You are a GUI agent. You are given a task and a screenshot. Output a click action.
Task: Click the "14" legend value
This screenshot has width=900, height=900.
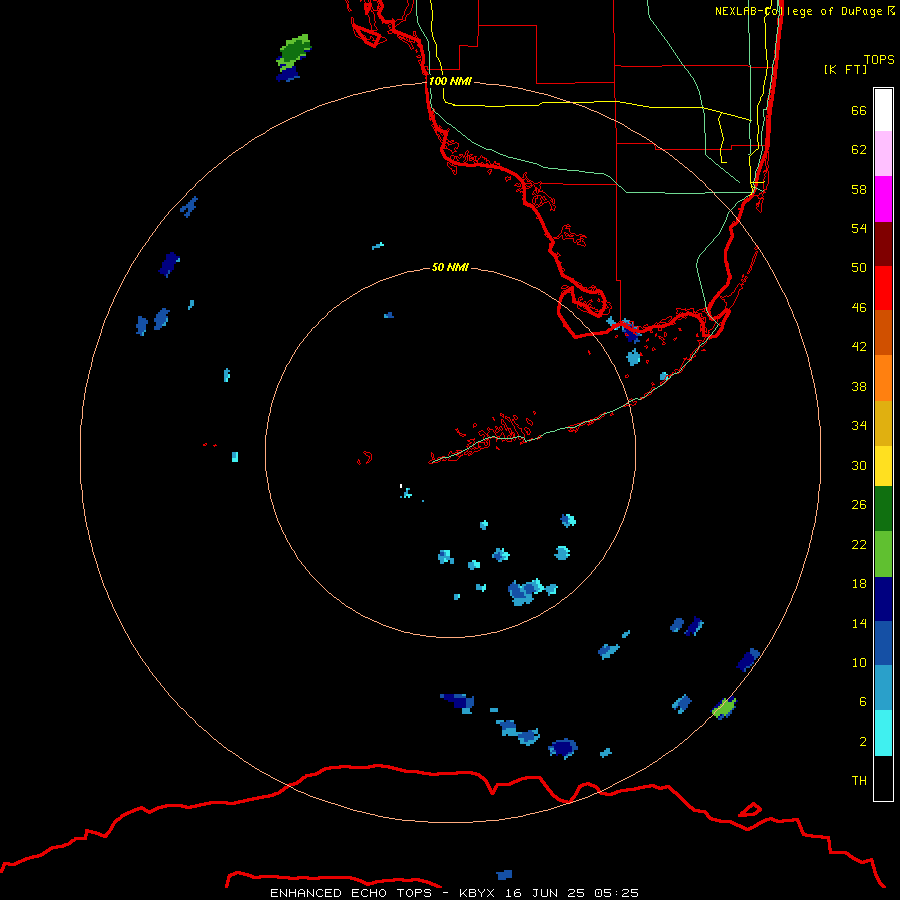tap(859, 623)
